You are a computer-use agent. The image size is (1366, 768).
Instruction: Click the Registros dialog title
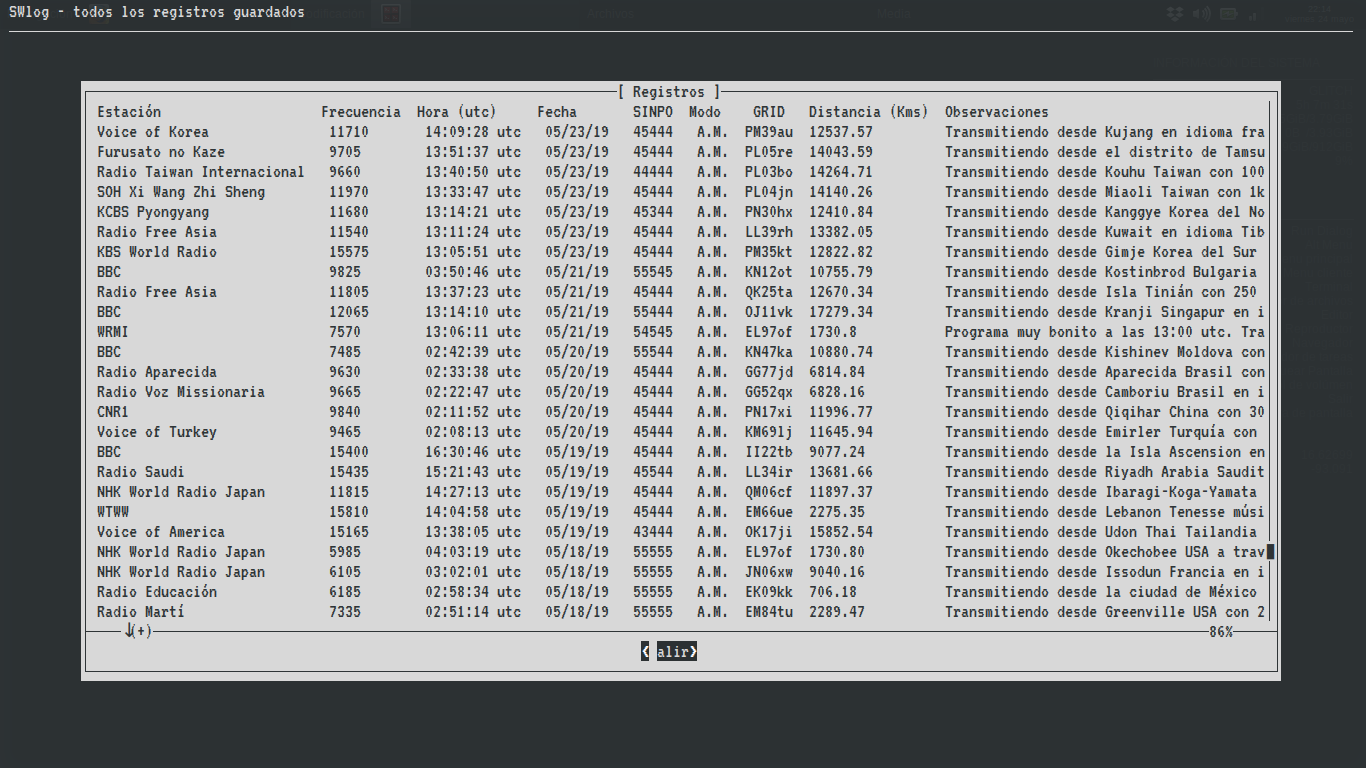pyautogui.click(x=669, y=92)
